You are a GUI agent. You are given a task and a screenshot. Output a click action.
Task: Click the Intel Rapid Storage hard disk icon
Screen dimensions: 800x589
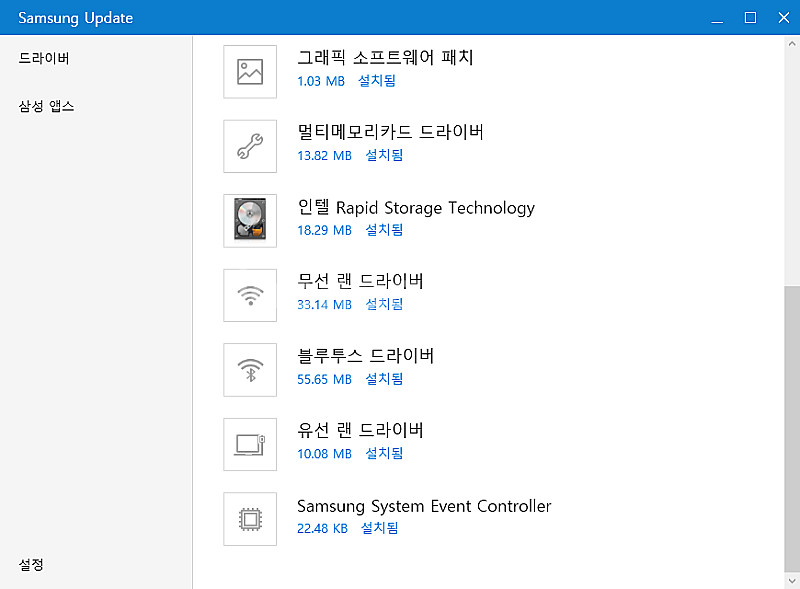point(250,220)
